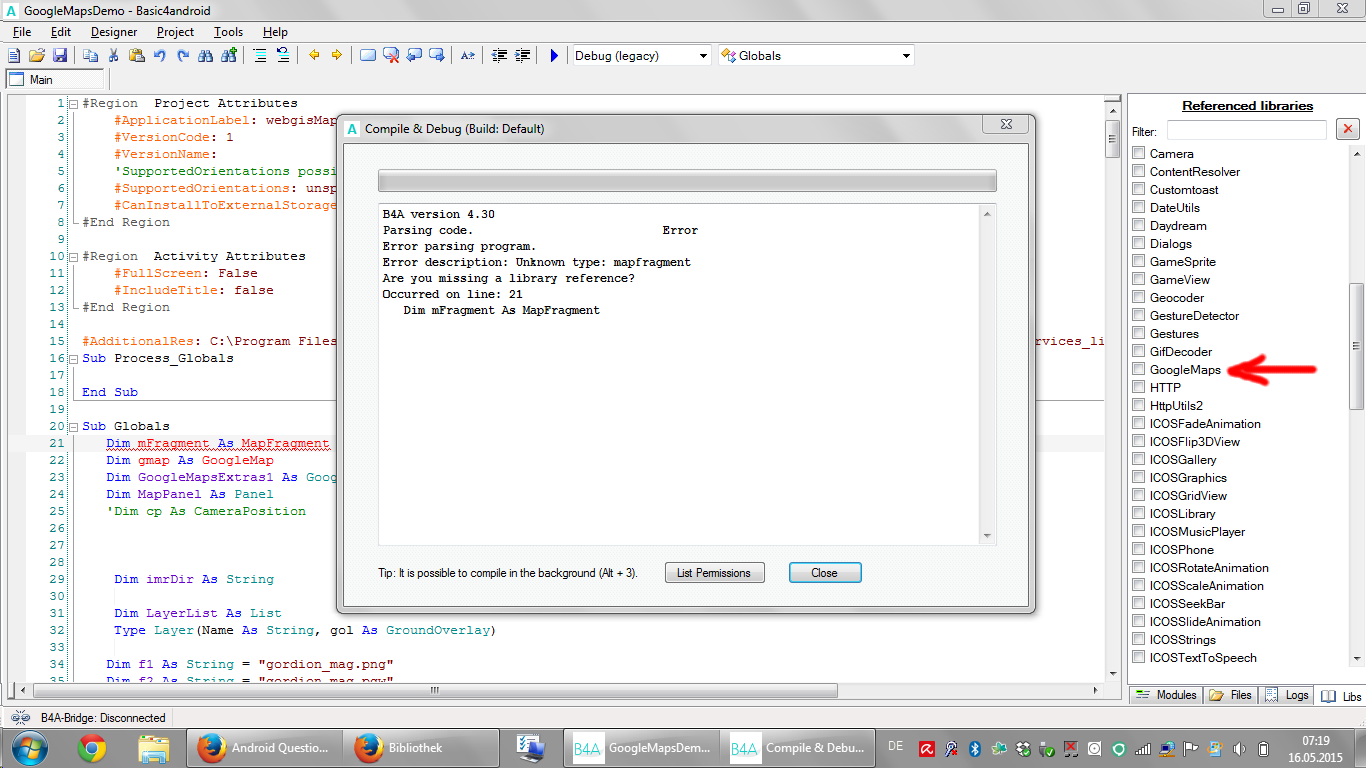Open the Tools menu
The height and width of the screenshot is (768, 1366).
pos(227,31)
